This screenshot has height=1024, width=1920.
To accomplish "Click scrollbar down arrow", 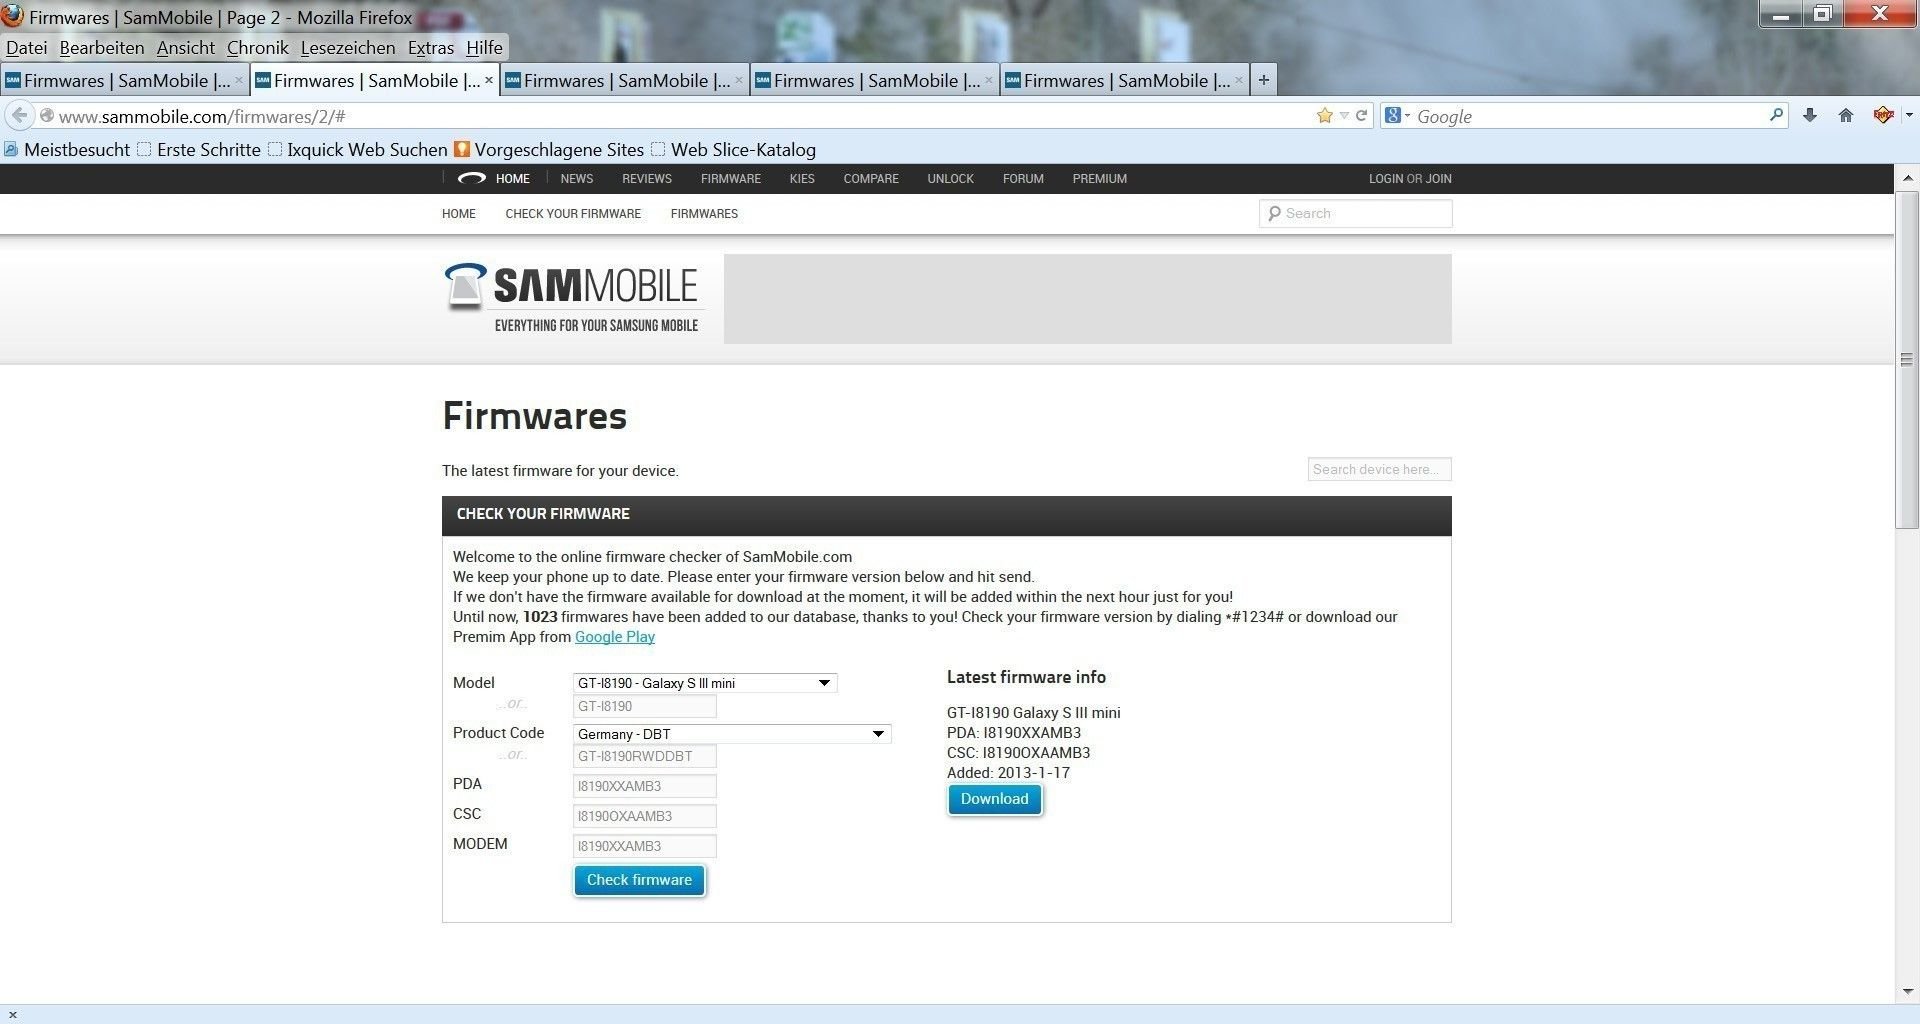I will 1907,992.
